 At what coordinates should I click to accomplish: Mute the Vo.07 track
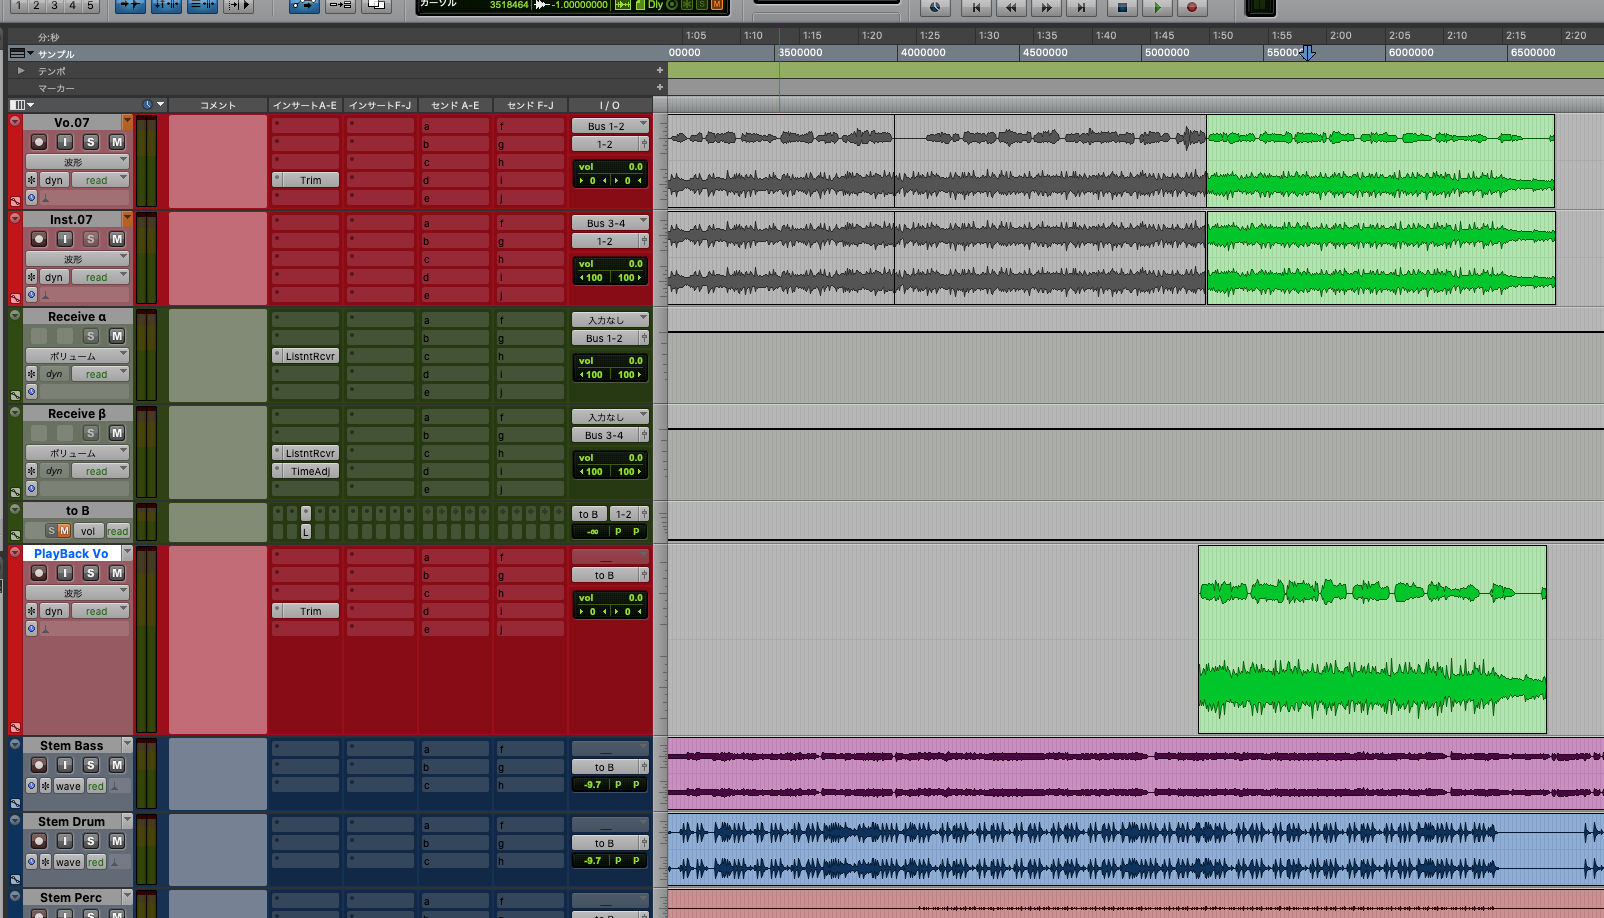(117, 142)
